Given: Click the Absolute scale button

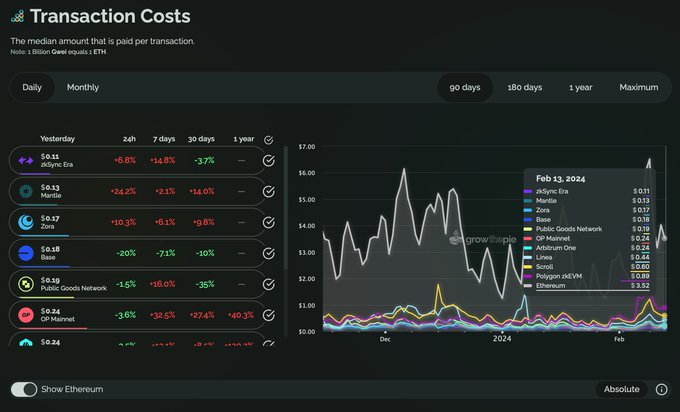Looking at the screenshot, I should tap(621, 389).
